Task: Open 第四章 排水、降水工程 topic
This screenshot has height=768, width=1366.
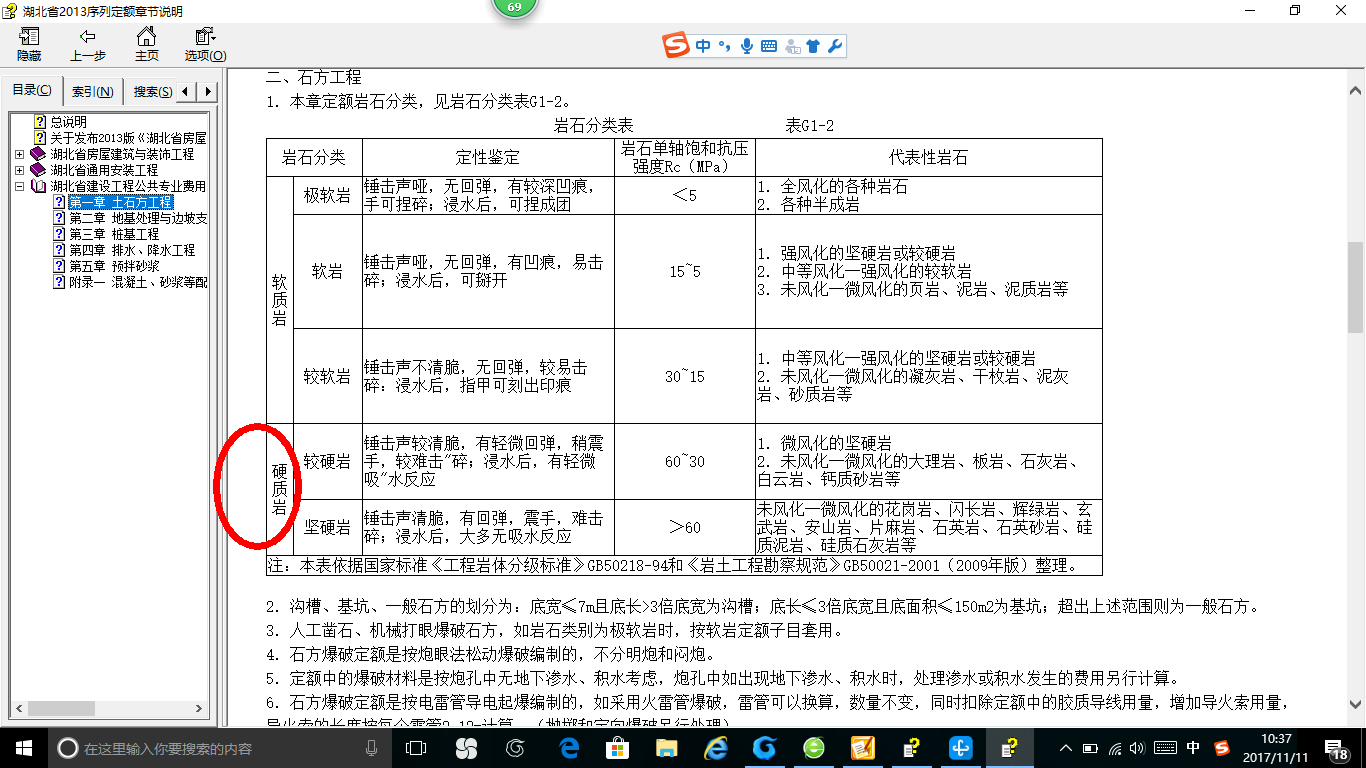Action: point(132,250)
